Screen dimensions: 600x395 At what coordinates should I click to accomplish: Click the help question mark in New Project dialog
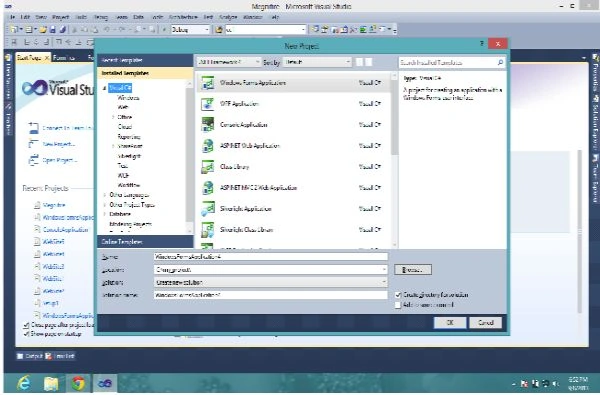(481, 44)
